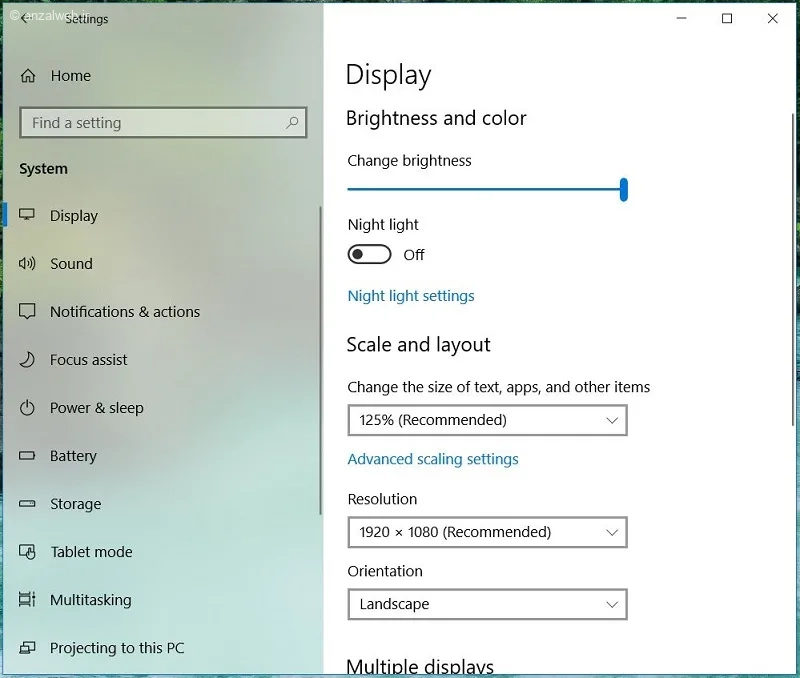The height and width of the screenshot is (678, 800).
Task: Click the Focus assist moon icon
Action: pos(27,359)
